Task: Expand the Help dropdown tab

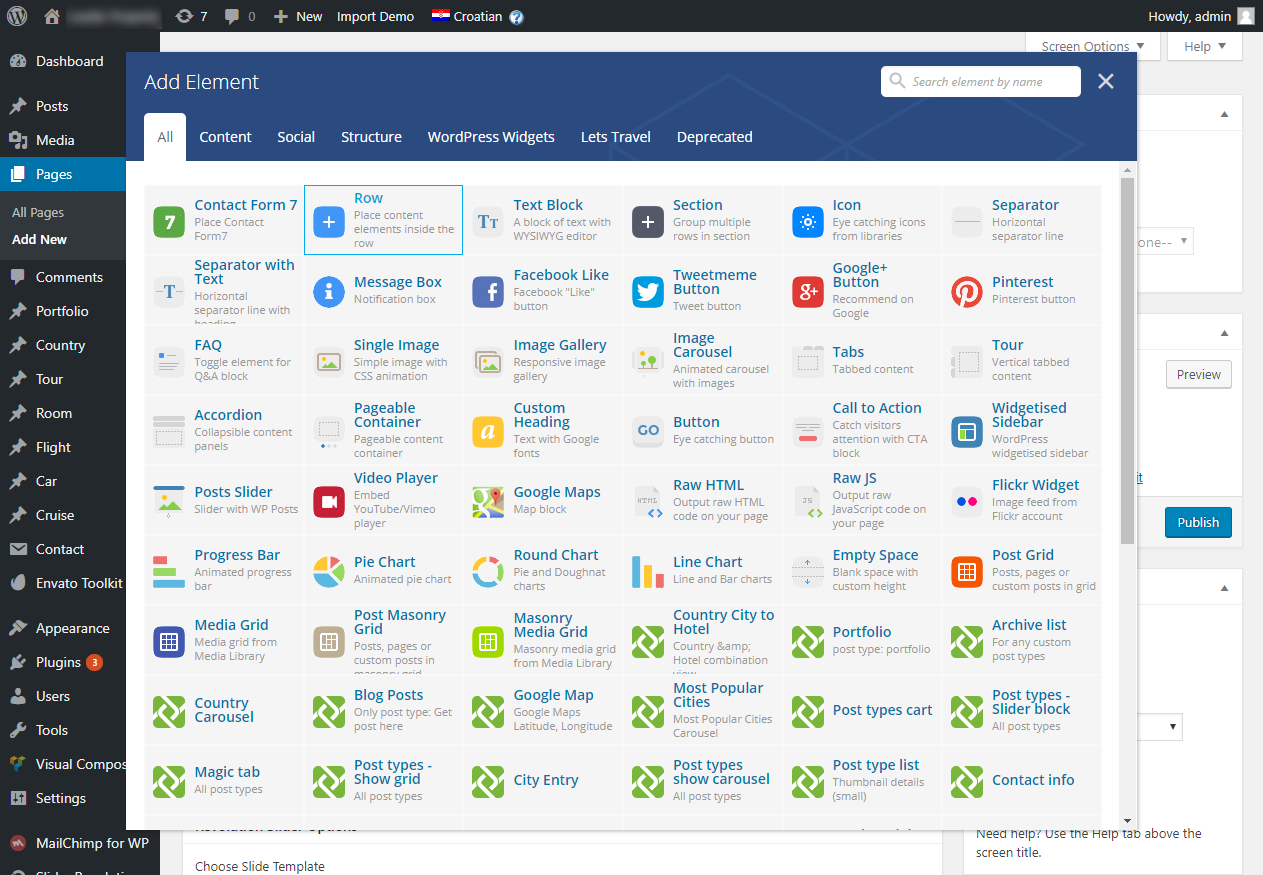Action: [x=1204, y=46]
